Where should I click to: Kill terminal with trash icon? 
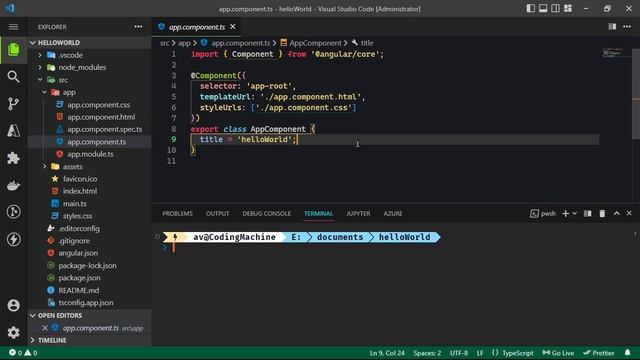coord(602,213)
